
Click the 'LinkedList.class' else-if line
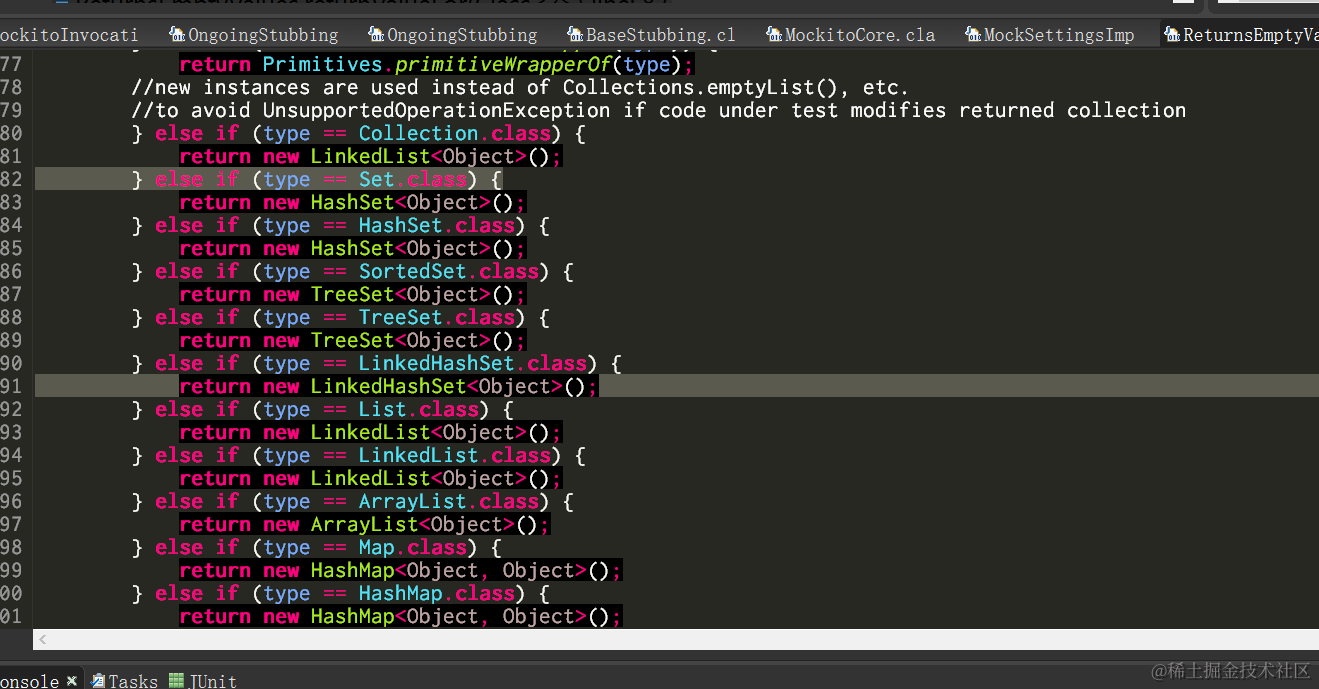(x=358, y=455)
